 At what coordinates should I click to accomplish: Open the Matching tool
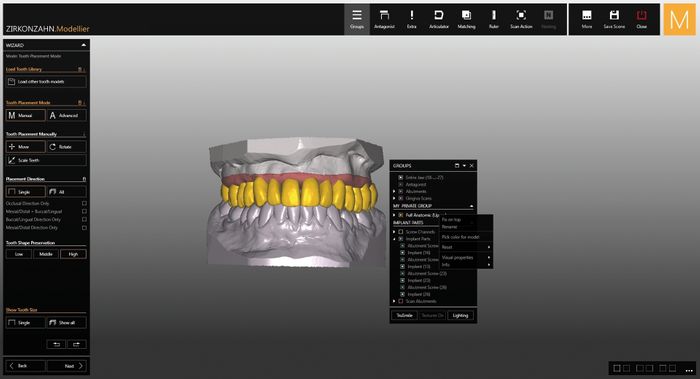(x=466, y=20)
